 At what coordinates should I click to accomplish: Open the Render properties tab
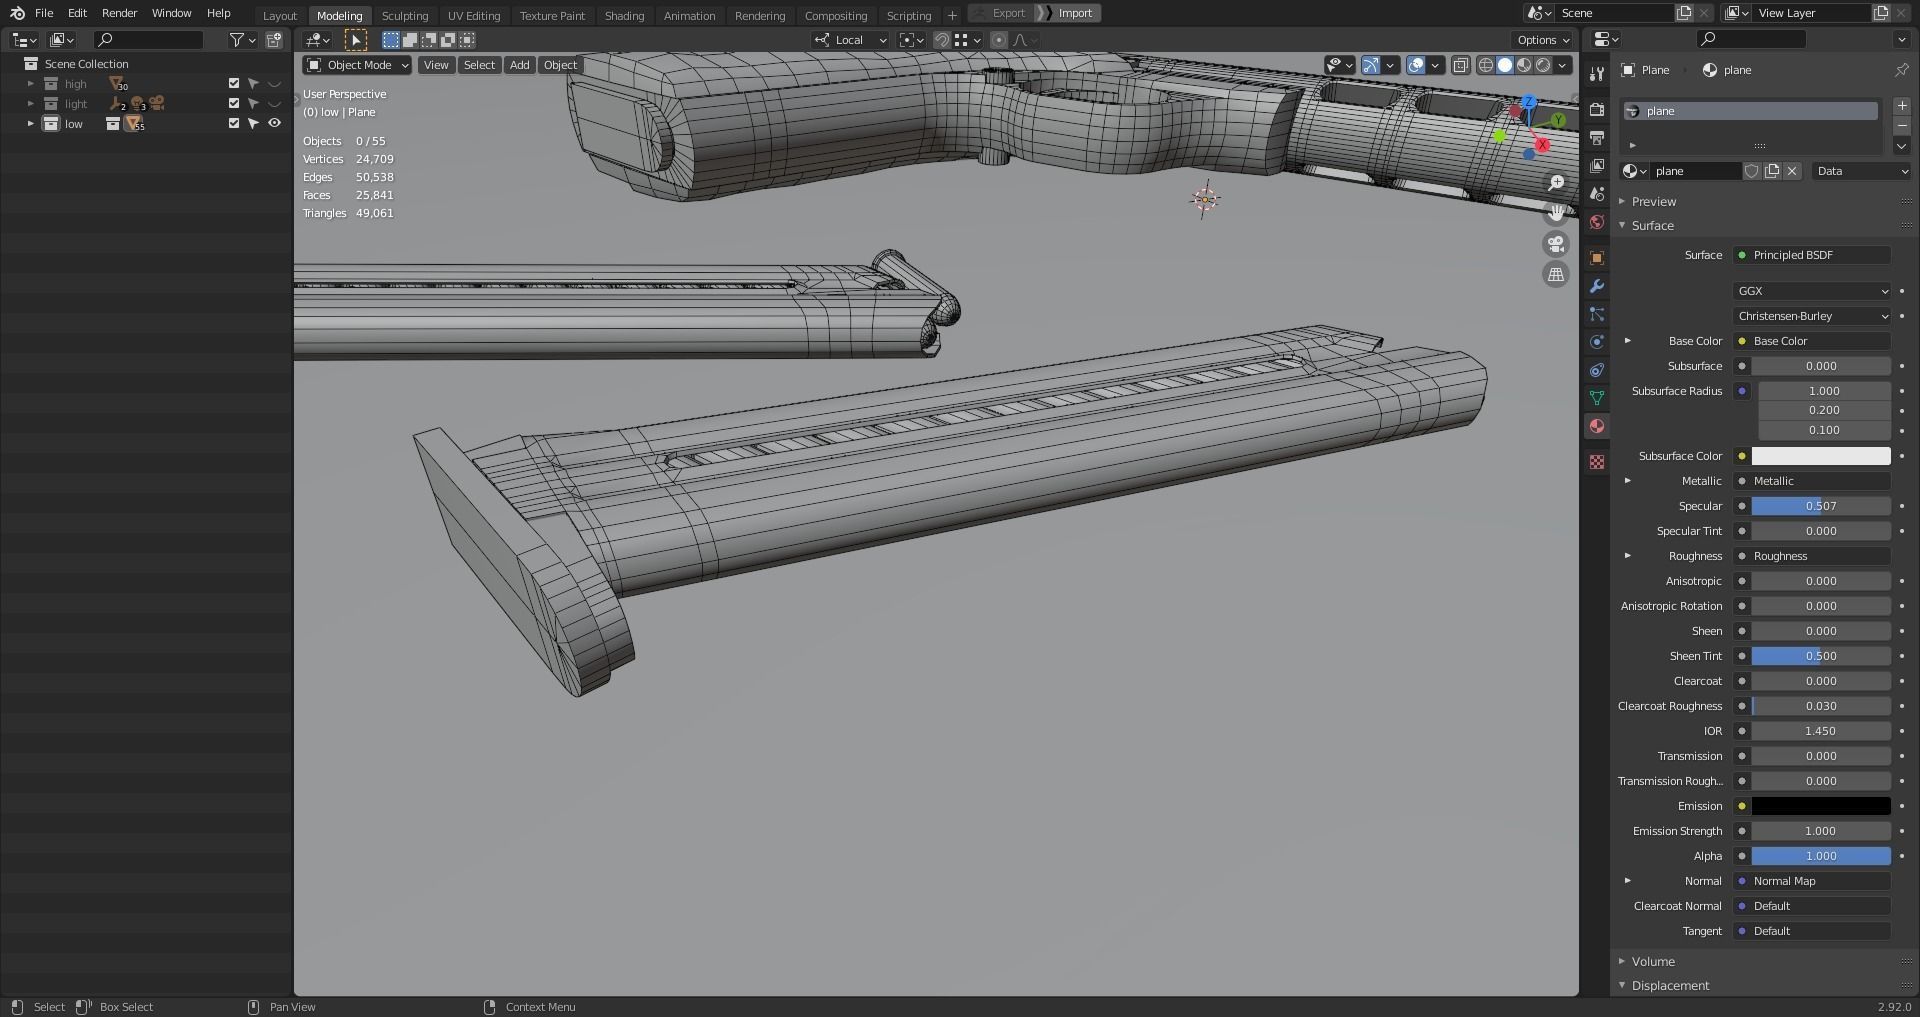tap(1597, 109)
